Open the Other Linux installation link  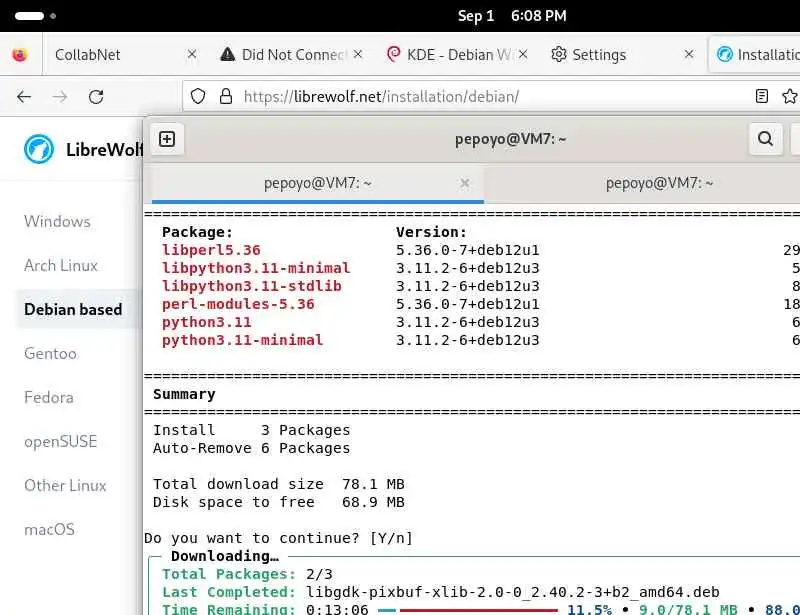[65, 485]
